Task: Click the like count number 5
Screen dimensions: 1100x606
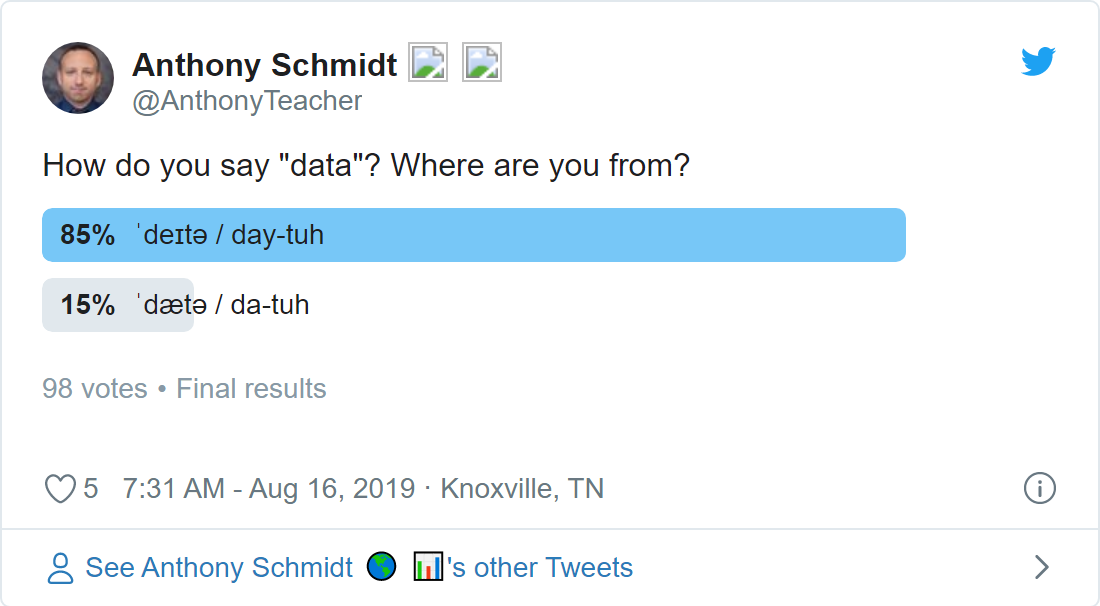Action: pos(90,489)
